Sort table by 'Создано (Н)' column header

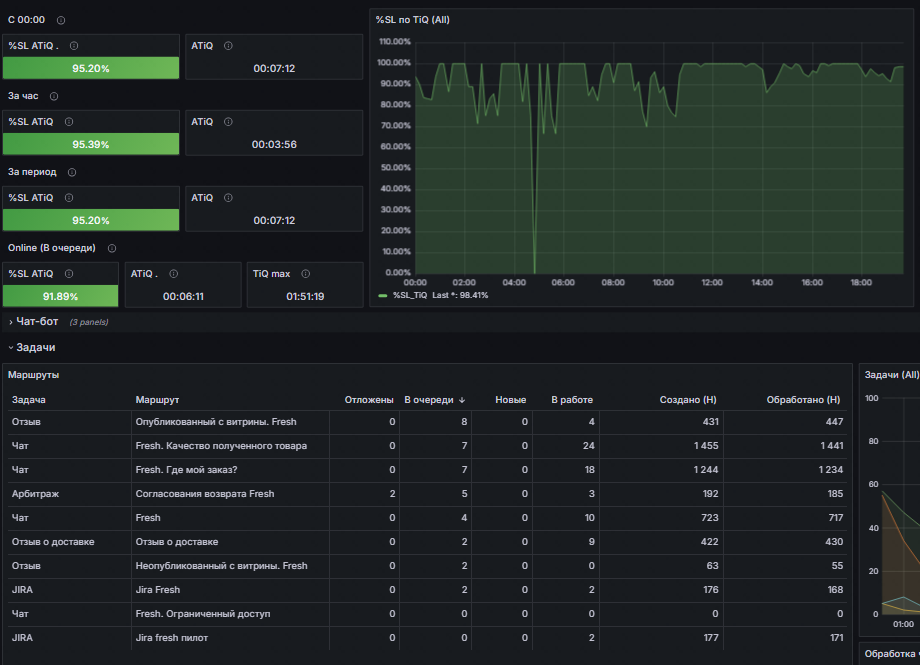[688, 400]
